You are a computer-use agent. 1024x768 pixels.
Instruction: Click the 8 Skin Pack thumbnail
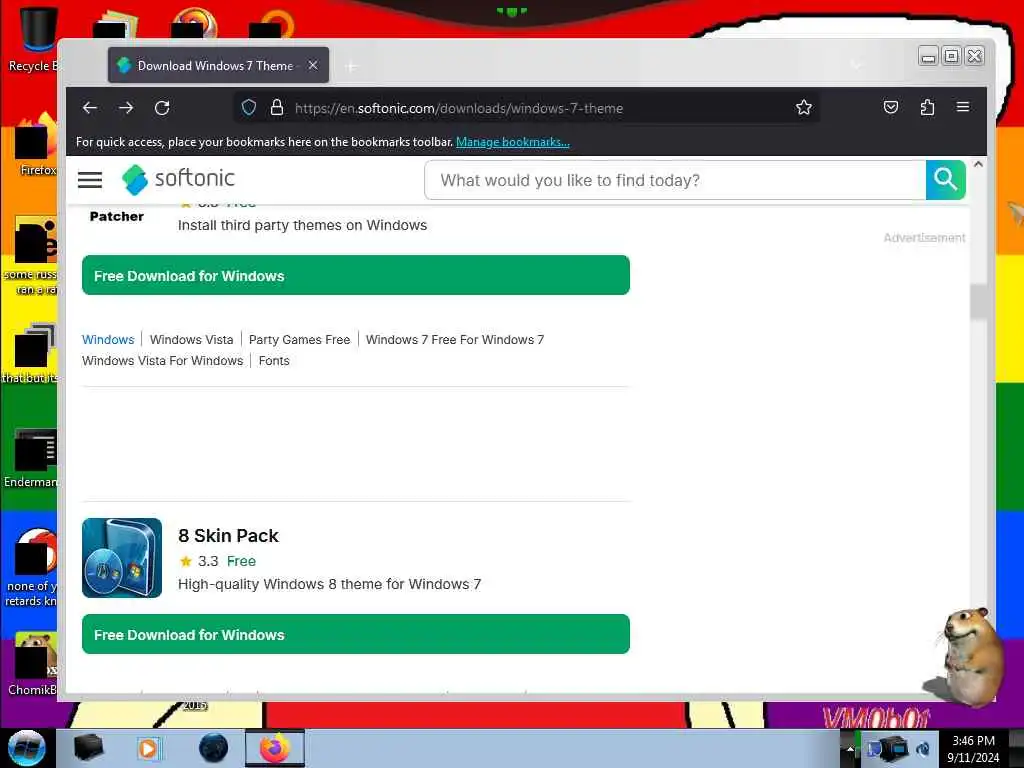pyautogui.click(x=122, y=558)
